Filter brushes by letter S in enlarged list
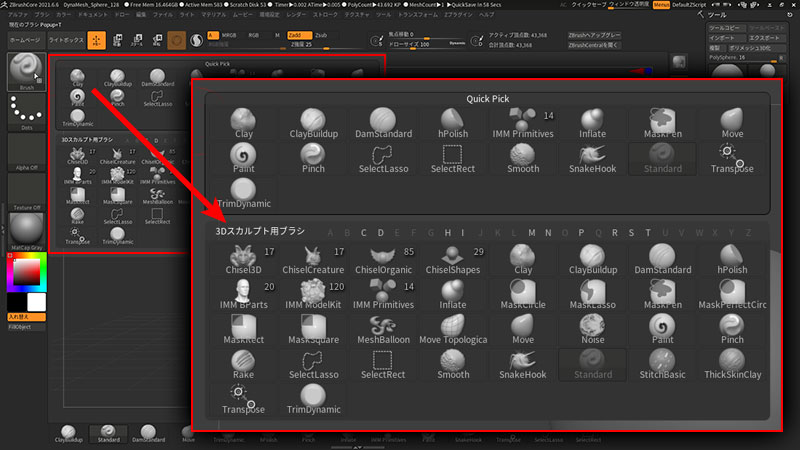This screenshot has width=800, height=450. pos(631,233)
